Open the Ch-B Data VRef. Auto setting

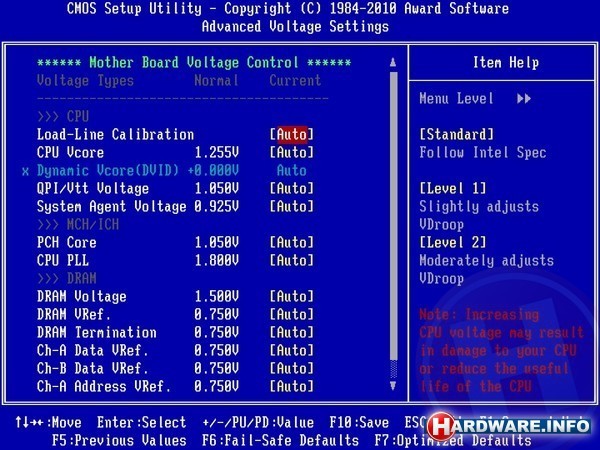[292, 368]
